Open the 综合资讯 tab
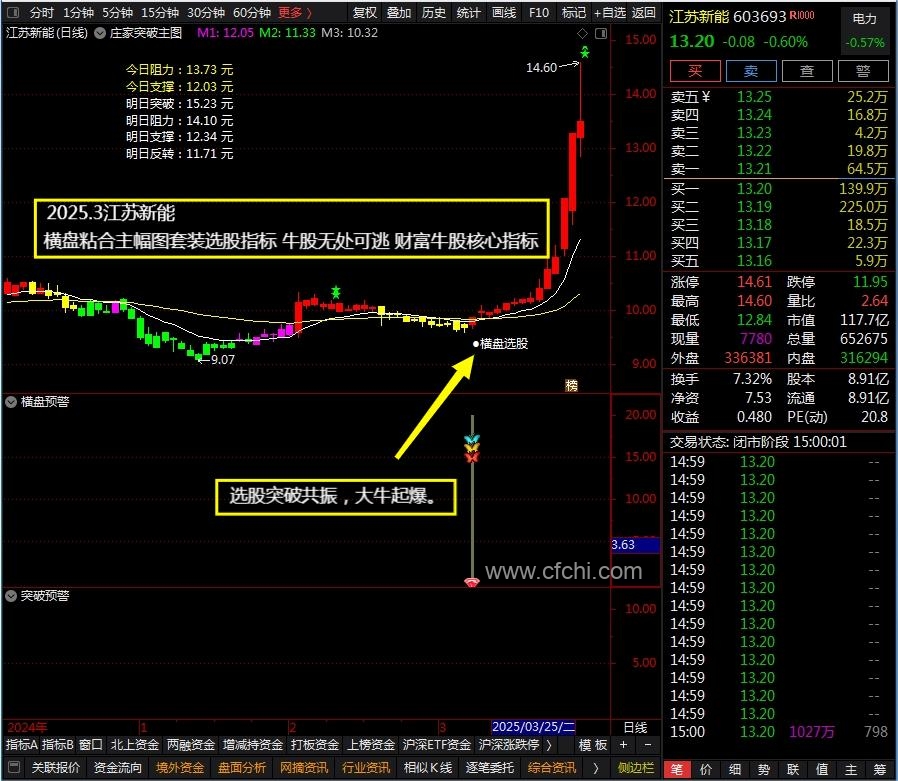The image size is (898, 781). [552, 767]
